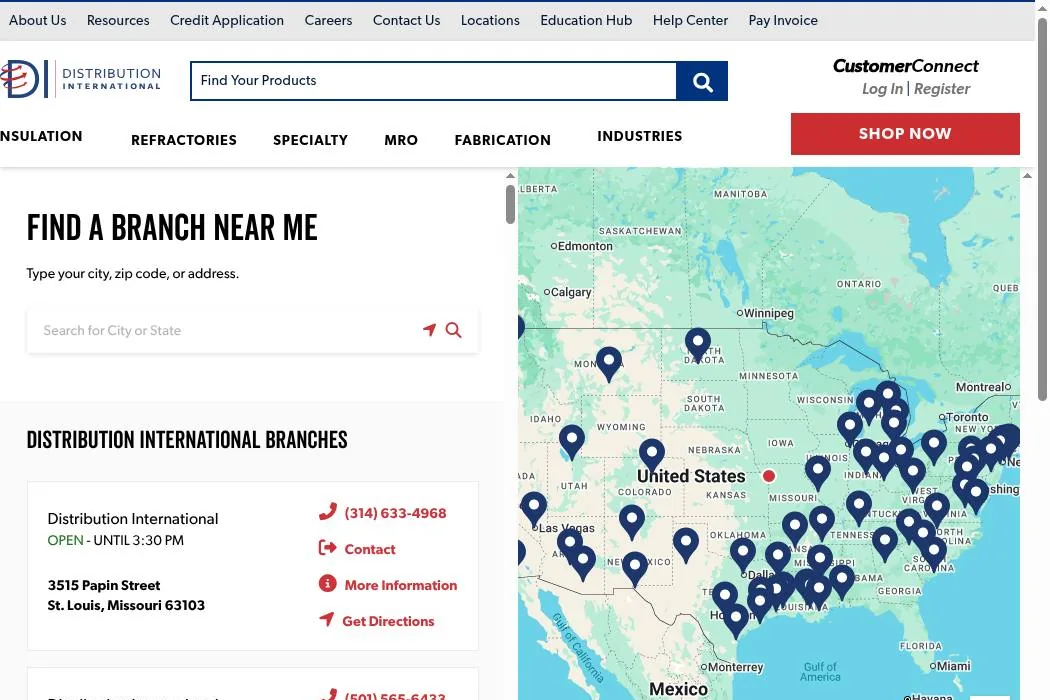
Task: Select the map pin in Montana
Action: click(x=609, y=362)
